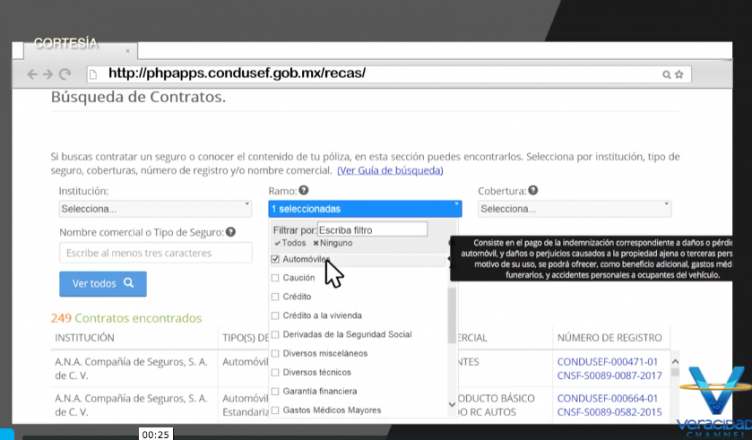
Task: Close the browser tab with the x
Action: (128, 51)
